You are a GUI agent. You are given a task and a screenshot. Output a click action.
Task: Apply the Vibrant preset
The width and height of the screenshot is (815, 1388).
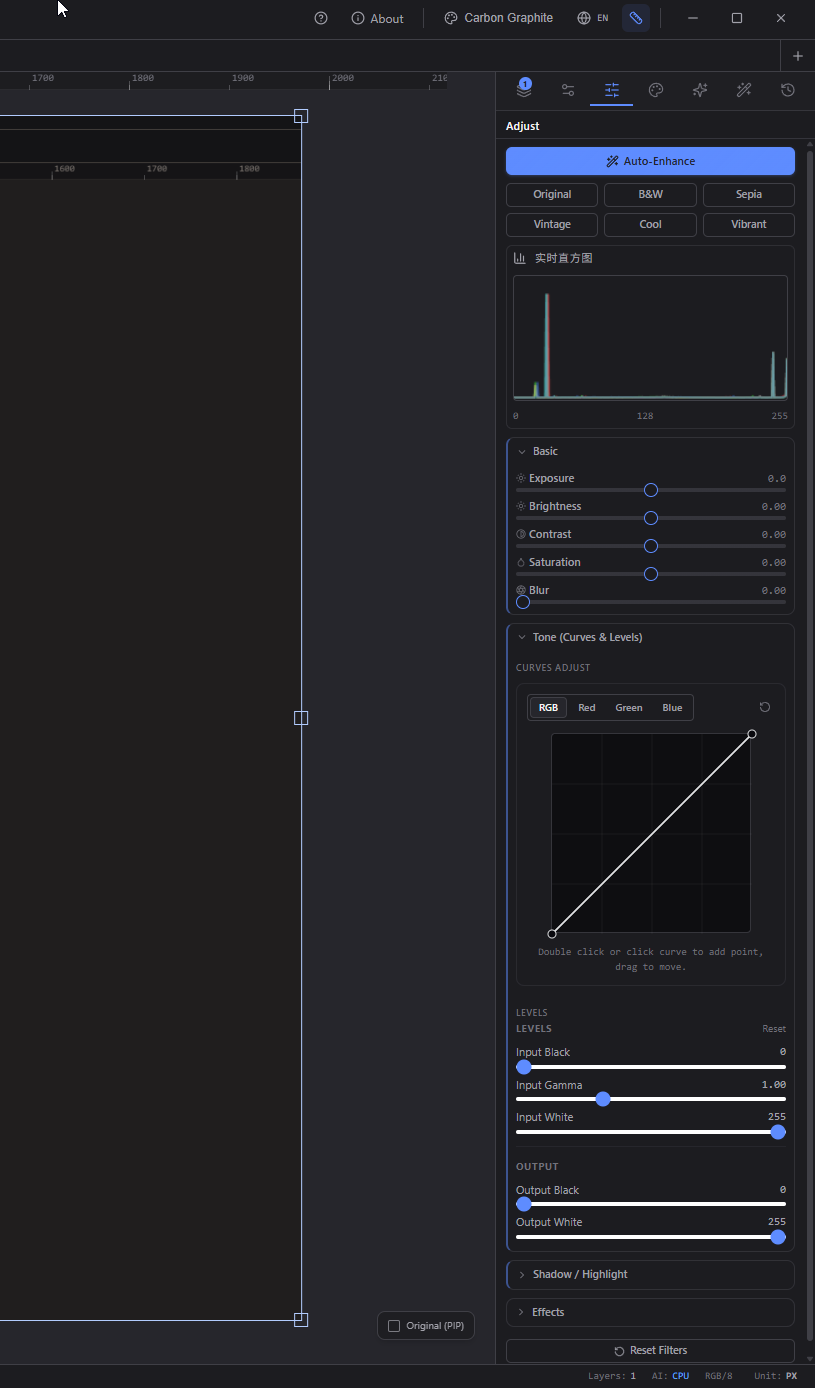[749, 224]
